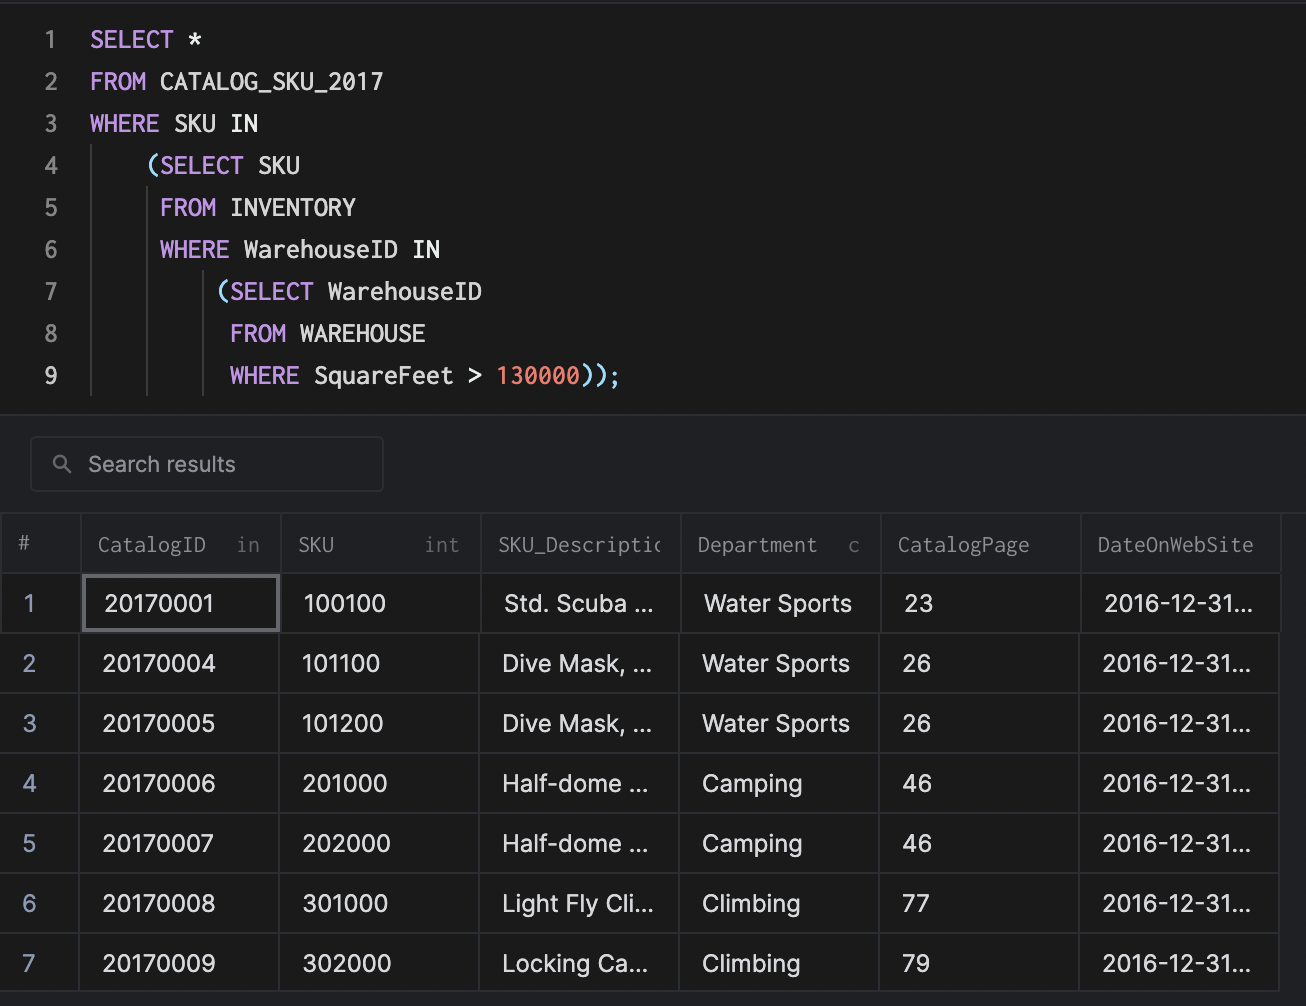Click the CatalogID column header
Image resolution: width=1306 pixels, height=1006 pixels.
(x=152, y=545)
